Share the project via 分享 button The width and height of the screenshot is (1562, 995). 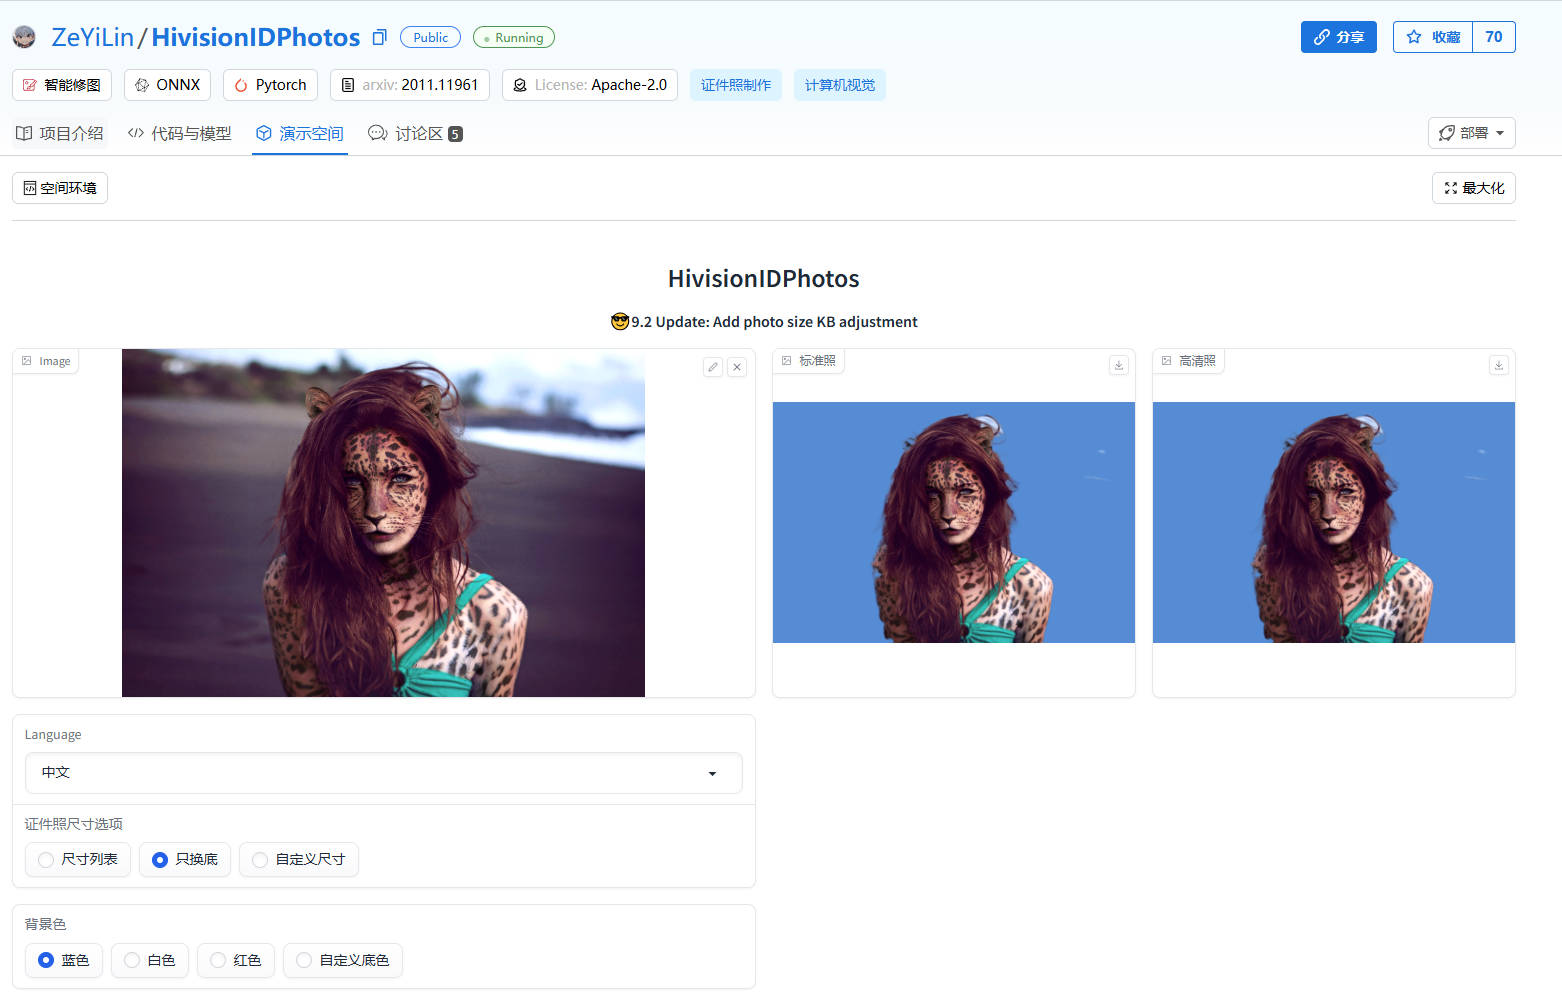[x=1339, y=37]
